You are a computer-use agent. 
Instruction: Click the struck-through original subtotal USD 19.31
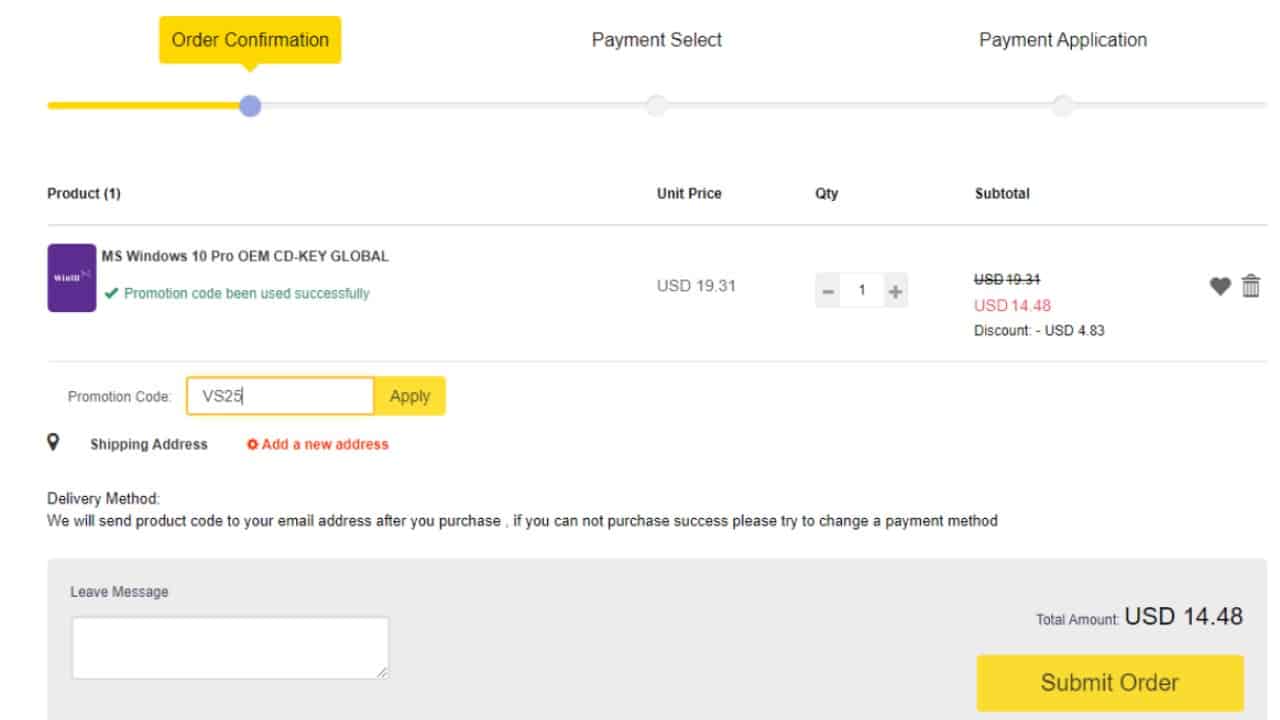(x=1007, y=280)
